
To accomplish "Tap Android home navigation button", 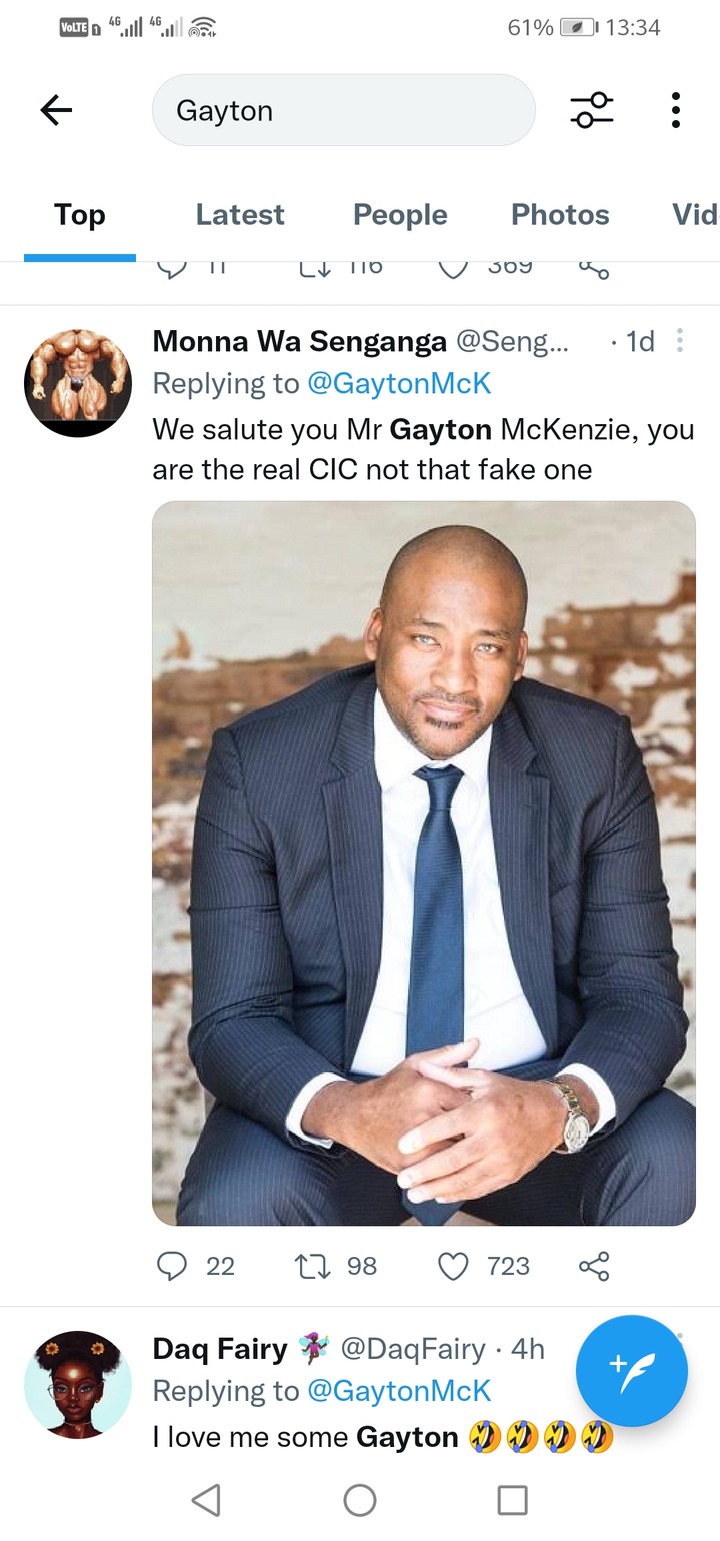I will pos(360,1499).
